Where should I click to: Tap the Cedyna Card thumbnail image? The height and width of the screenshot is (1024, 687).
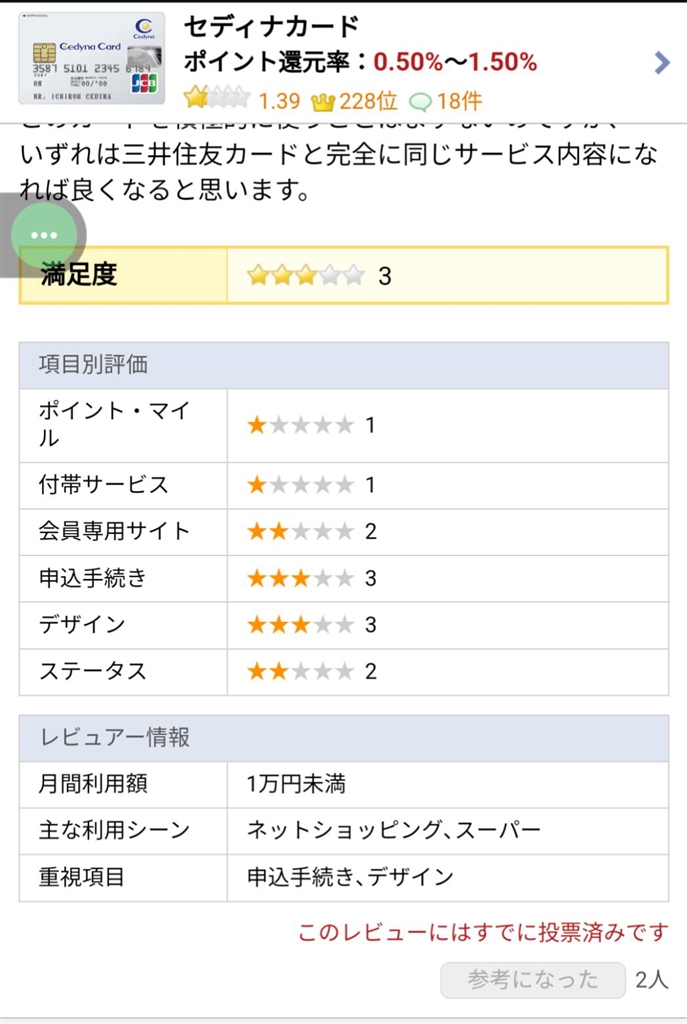coord(92,58)
